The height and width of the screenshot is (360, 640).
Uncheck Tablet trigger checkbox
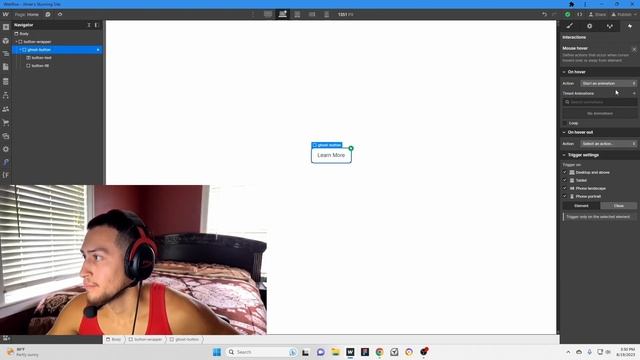click(565, 180)
